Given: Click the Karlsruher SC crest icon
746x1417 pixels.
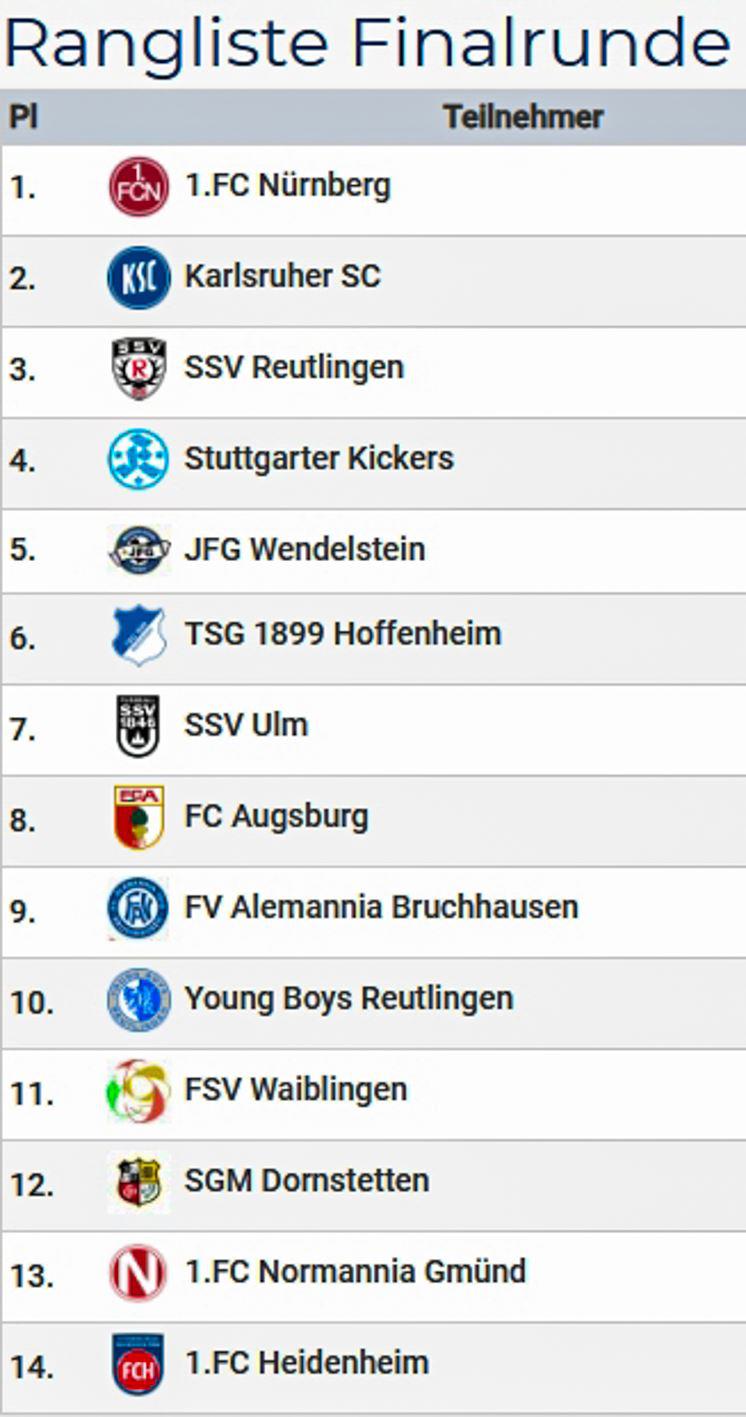Looking at the screenshot, I should coord(138,278).
